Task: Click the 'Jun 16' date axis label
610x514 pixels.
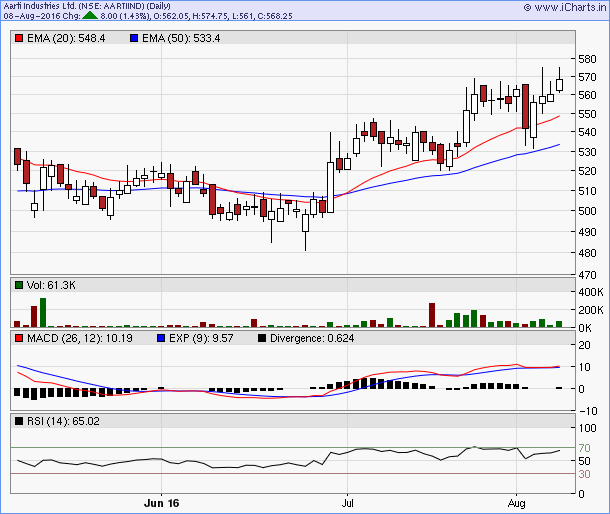Action: click(161, 503)
